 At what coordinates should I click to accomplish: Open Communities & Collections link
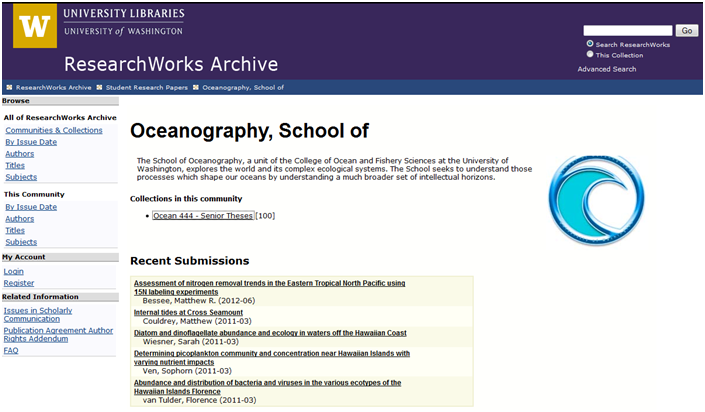tap(54, 130)
